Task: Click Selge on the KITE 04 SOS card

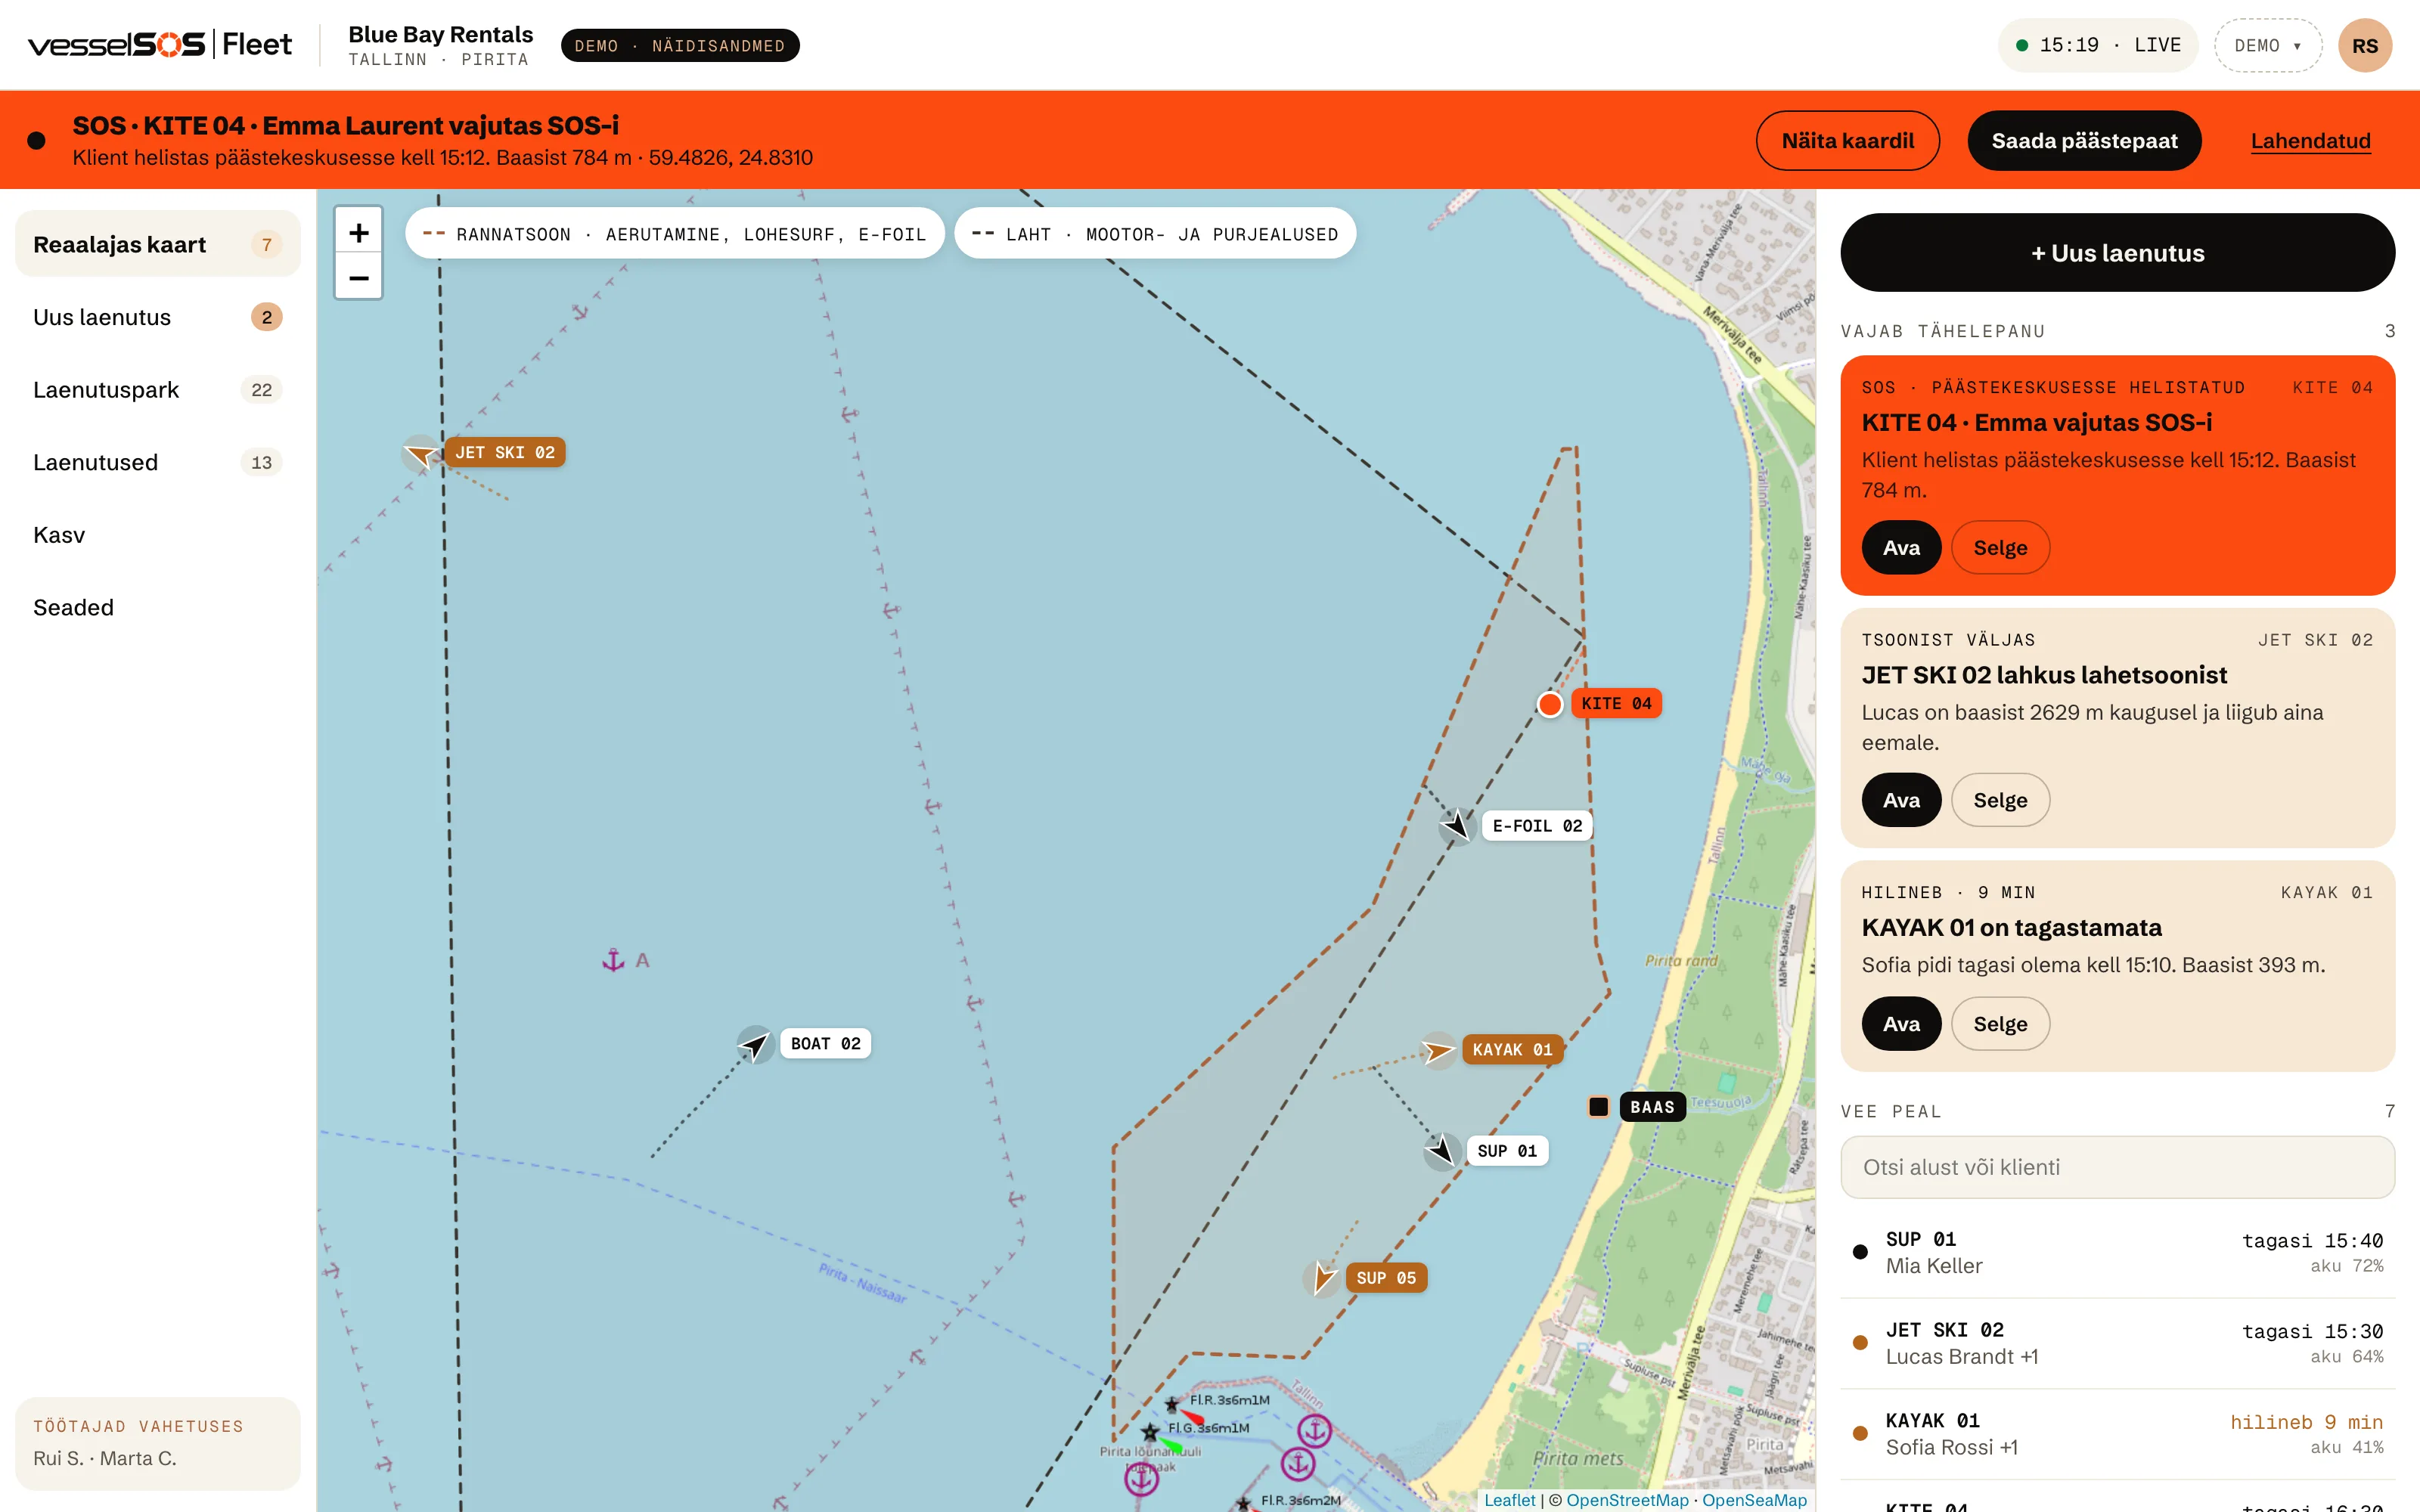Action: coord(2000,548)
